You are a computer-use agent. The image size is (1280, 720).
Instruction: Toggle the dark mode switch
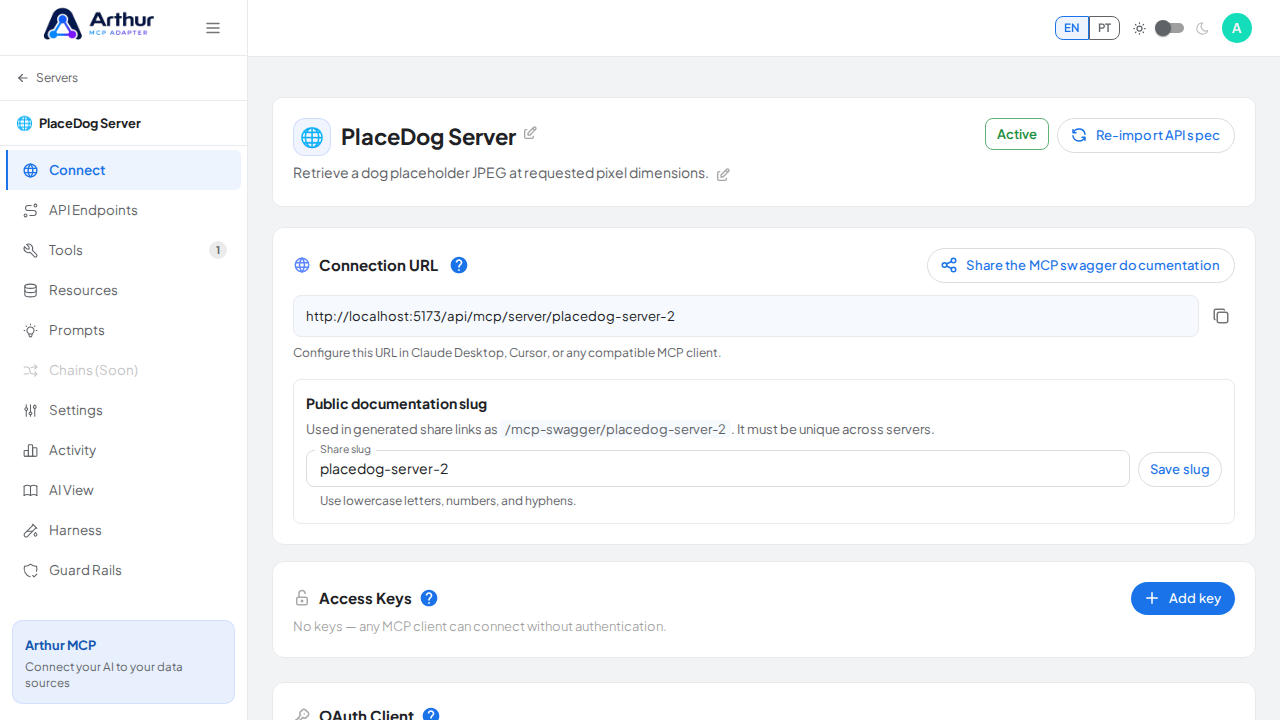click(x=1170, y=28)
